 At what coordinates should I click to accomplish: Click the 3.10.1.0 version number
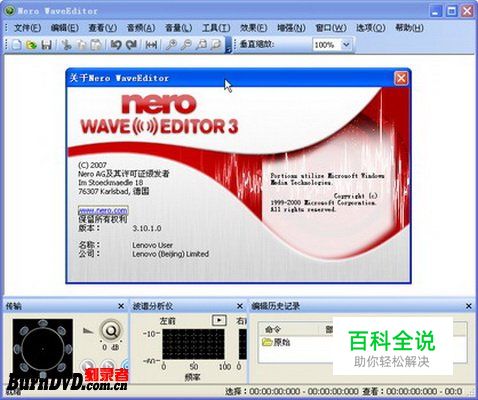[147, 228]
